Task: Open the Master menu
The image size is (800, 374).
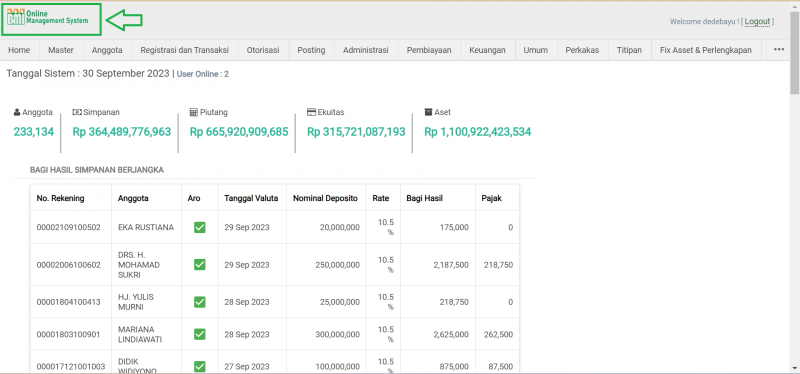Action: [x=61, y=50]
